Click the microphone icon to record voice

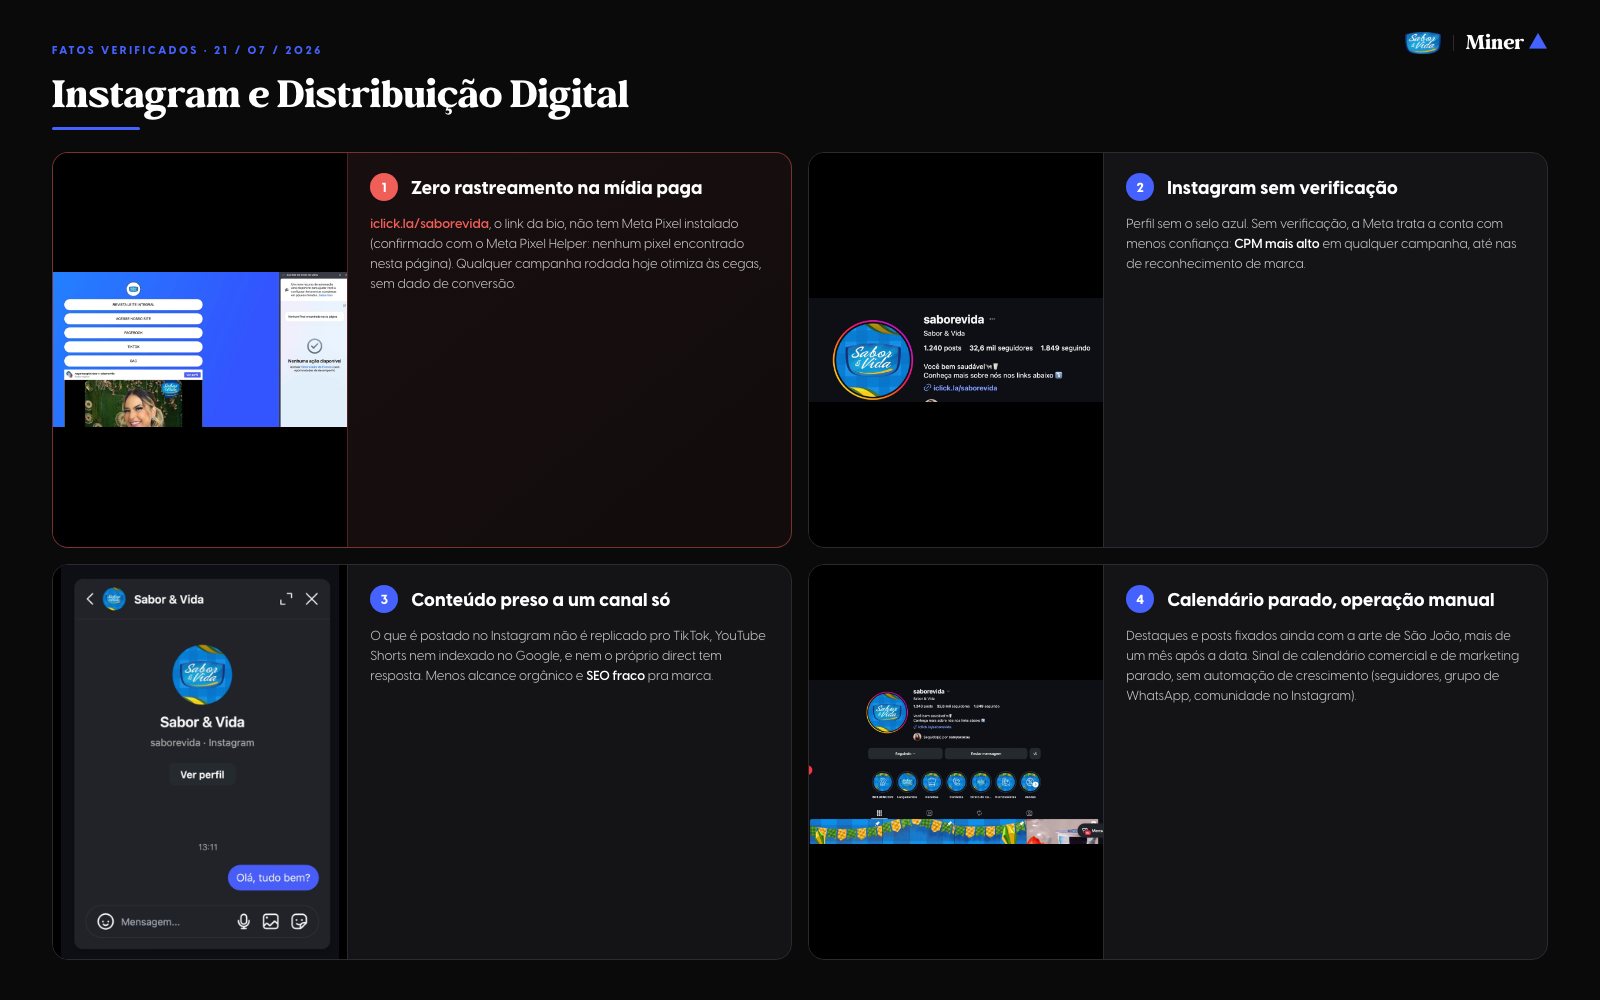point(243,921)
